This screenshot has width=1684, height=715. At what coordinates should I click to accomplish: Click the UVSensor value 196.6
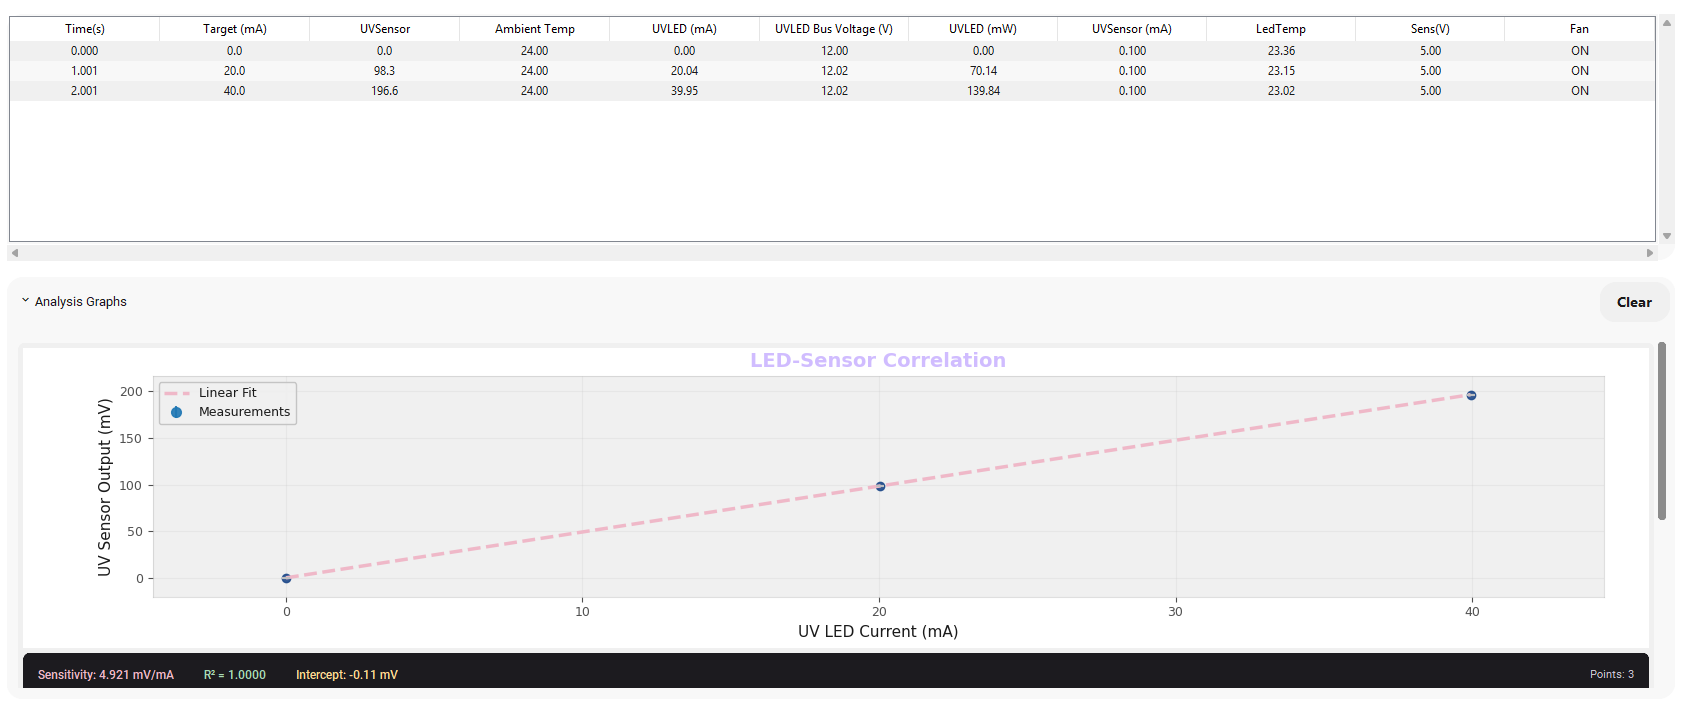pyautogui.click(x=385, y=91)
